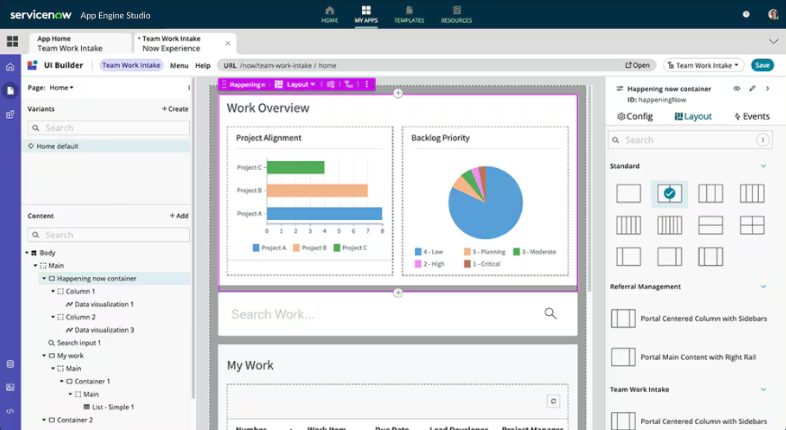Click the plus handle above Work Overview
The width and height of the screenshot is (786, 430).
point(398,93)
